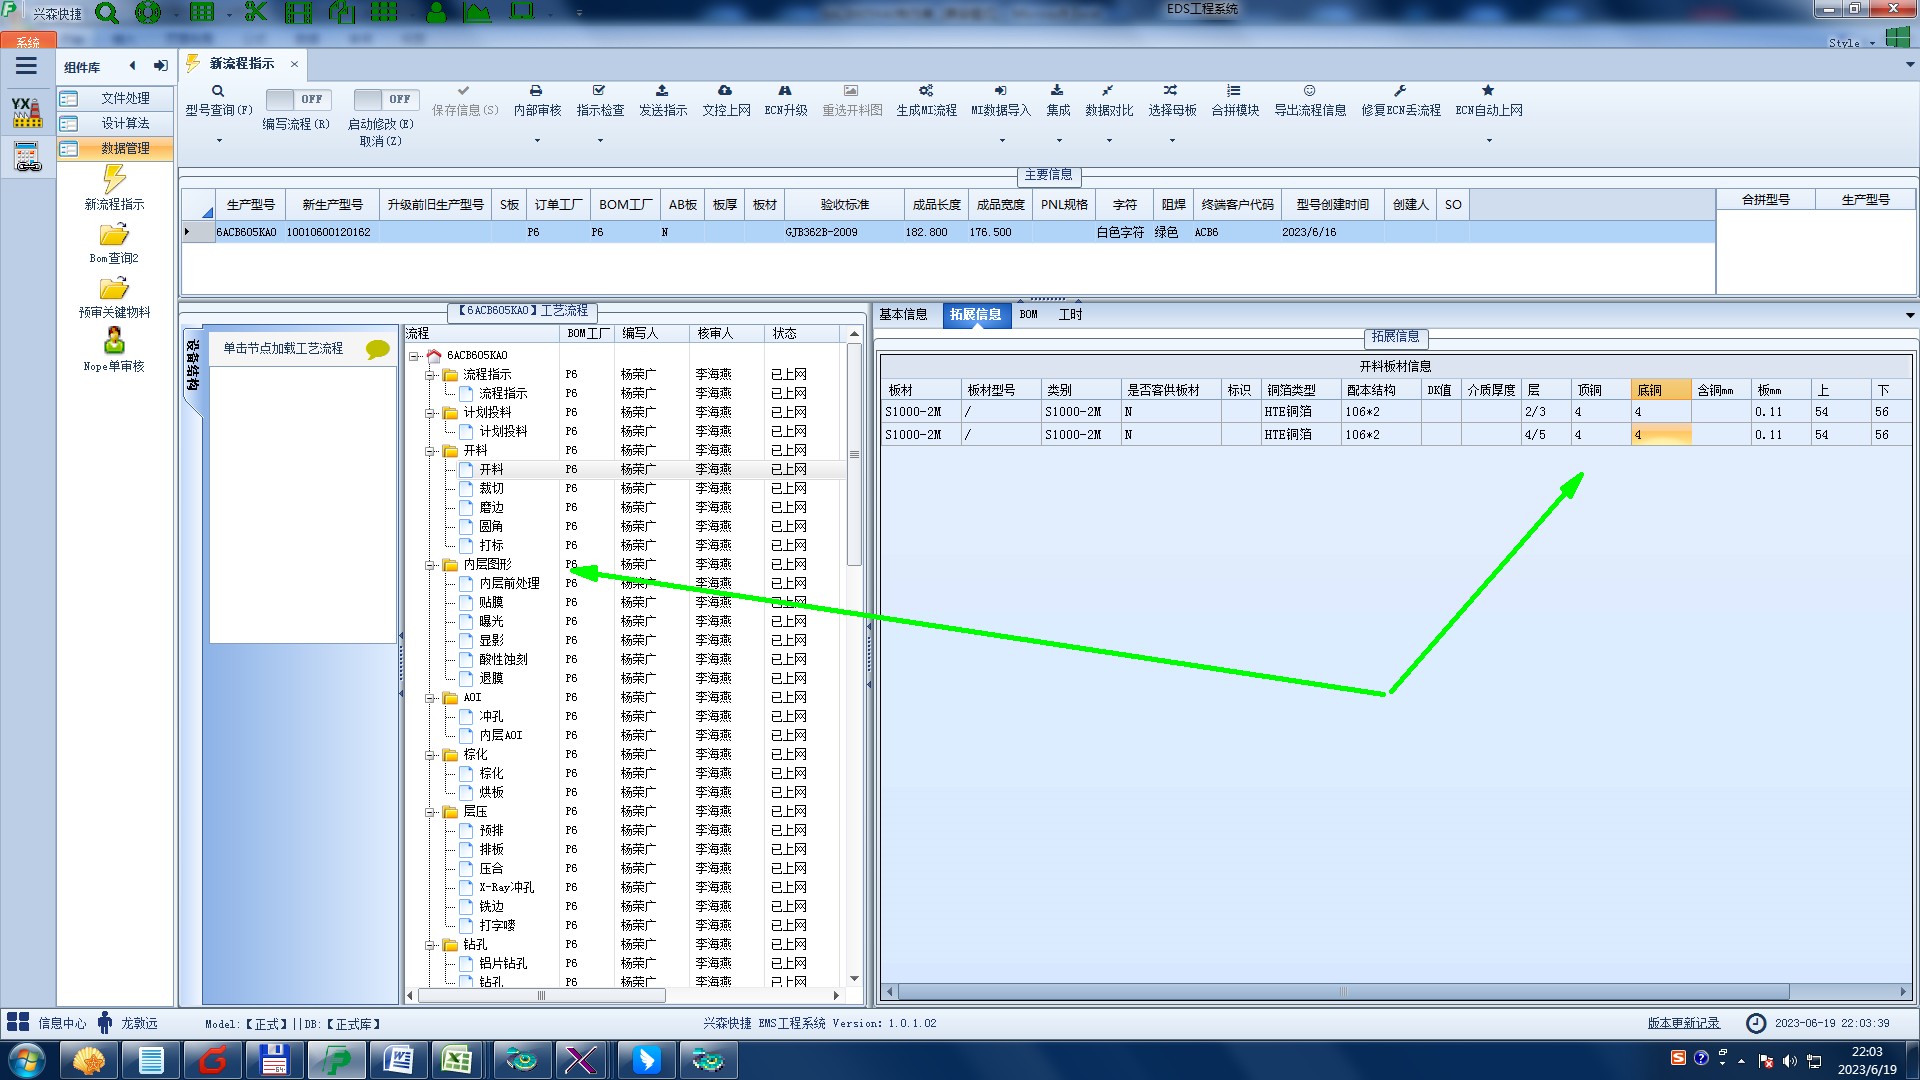Open the ECN自动上网 dropdown arrow
Viewport: 1920px width, 1080px height.
click(1489, 141)
